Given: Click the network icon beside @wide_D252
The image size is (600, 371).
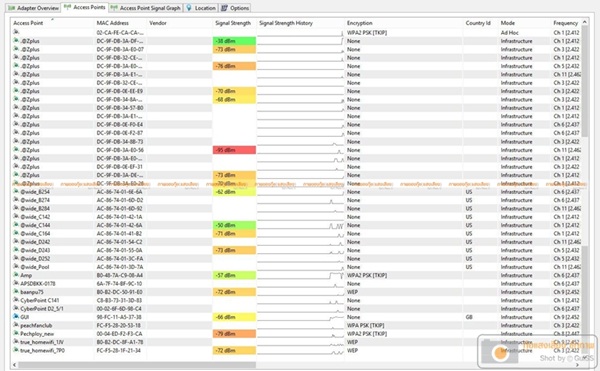Looking at the screenshot, I should [16, 259].
